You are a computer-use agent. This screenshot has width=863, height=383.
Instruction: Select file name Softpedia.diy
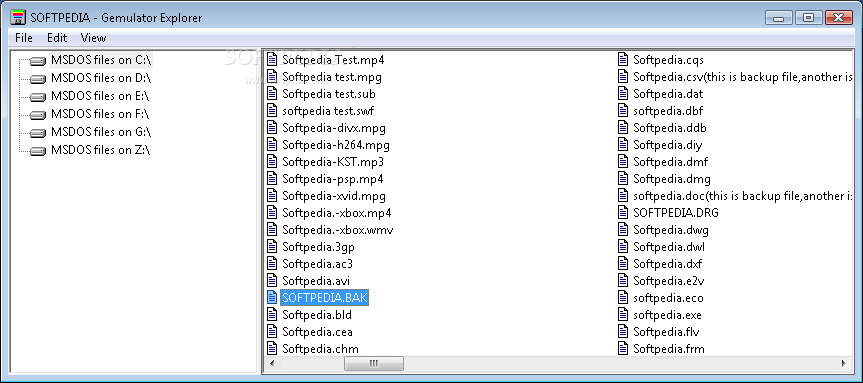[x=667, y=145]
